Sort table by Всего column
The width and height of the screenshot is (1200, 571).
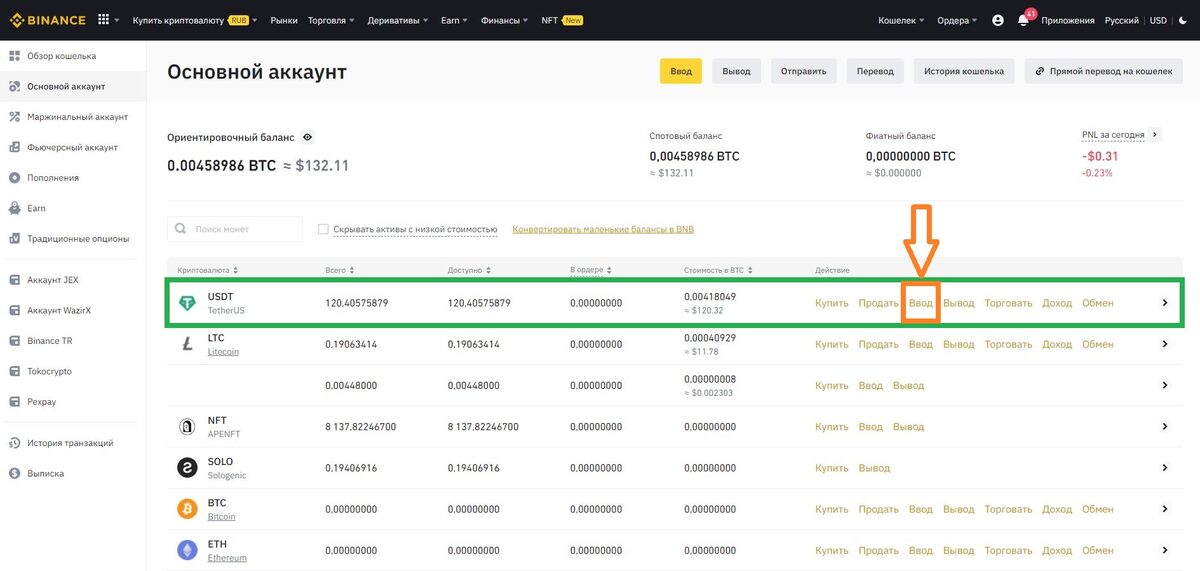tap(340, 271)
